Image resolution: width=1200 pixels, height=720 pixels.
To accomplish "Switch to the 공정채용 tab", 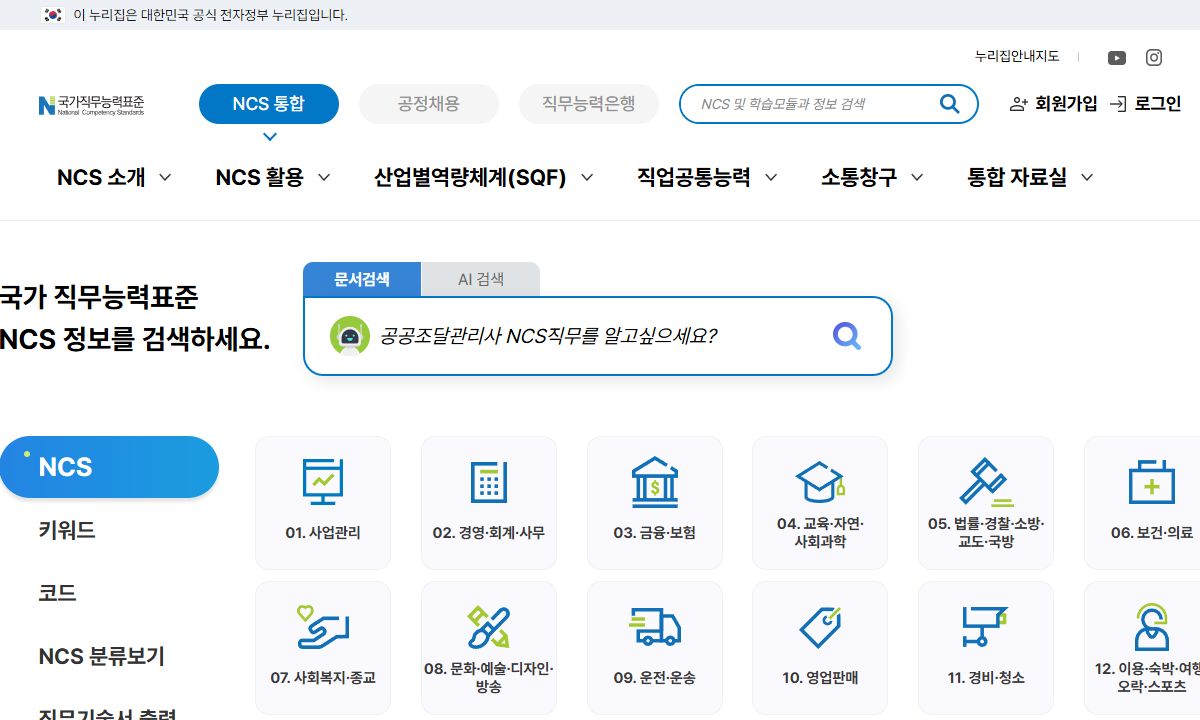I will 429,104.
